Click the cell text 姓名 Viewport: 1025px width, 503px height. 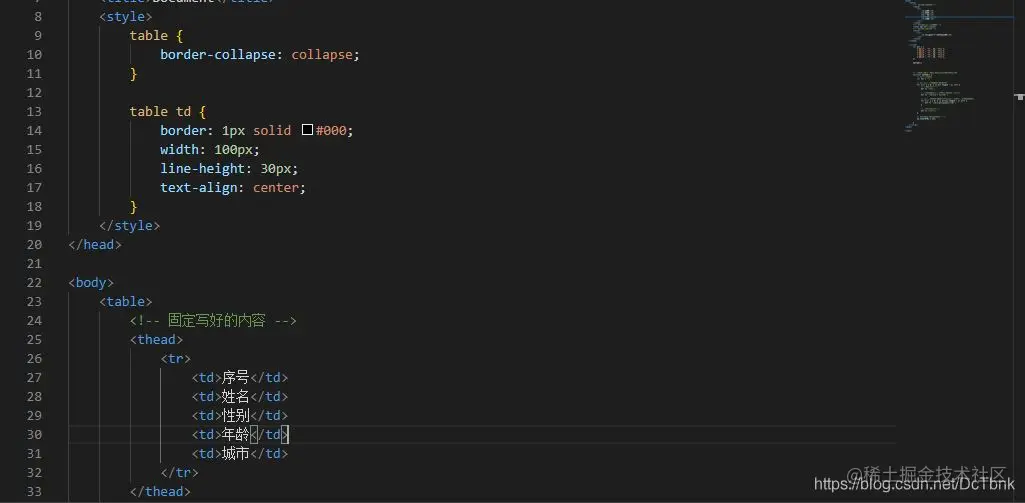click(x=235, y=396)
